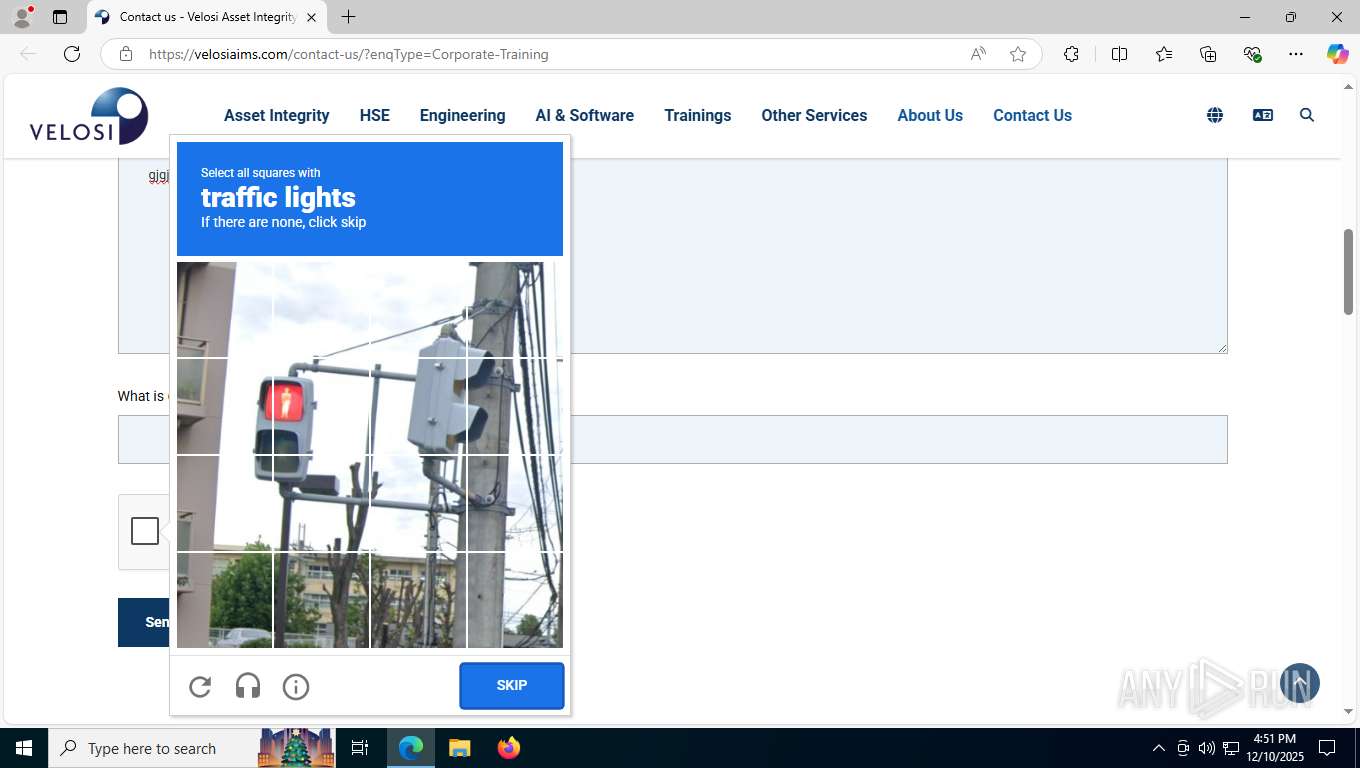Open File Explorer from the taskbar
The height and width of the screenshot is (768, 1360).
[459, 748]
